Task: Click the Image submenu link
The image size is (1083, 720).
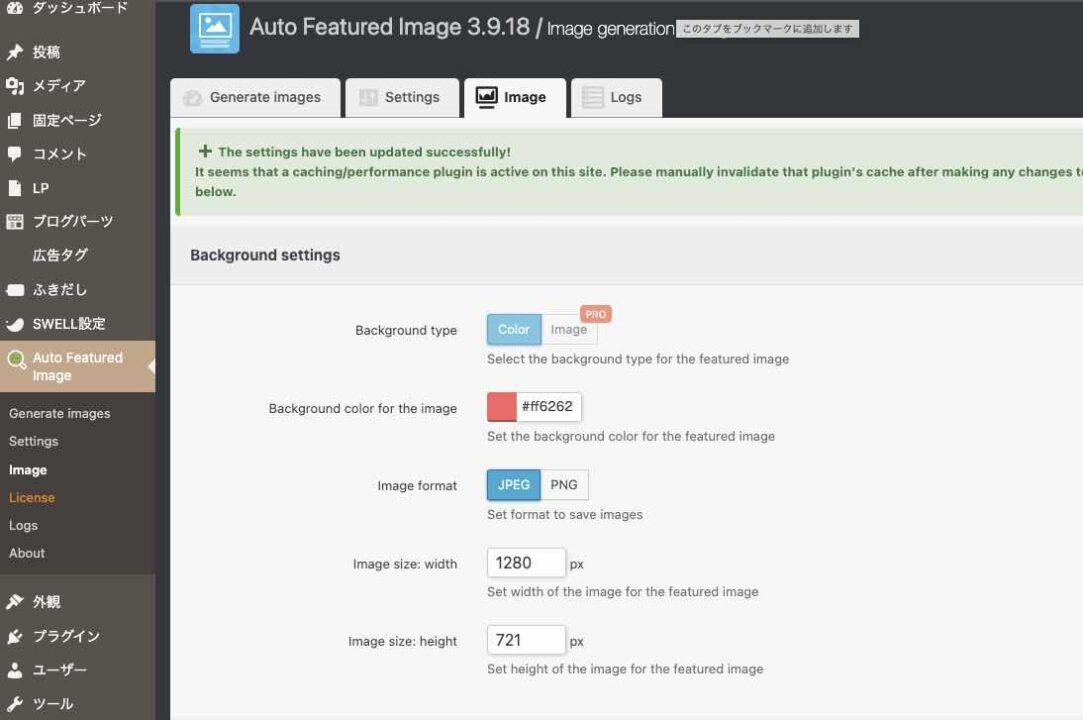Action: click(28, 470)
